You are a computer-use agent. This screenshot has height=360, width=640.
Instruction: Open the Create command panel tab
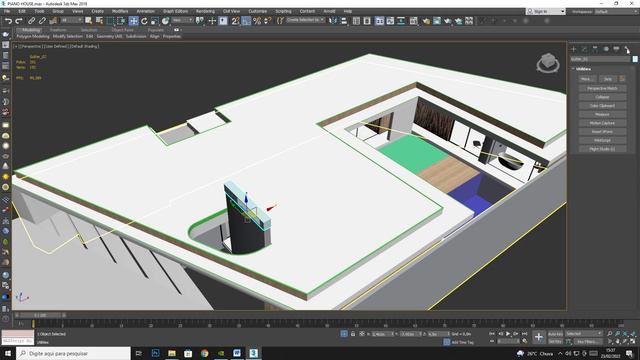573,49
